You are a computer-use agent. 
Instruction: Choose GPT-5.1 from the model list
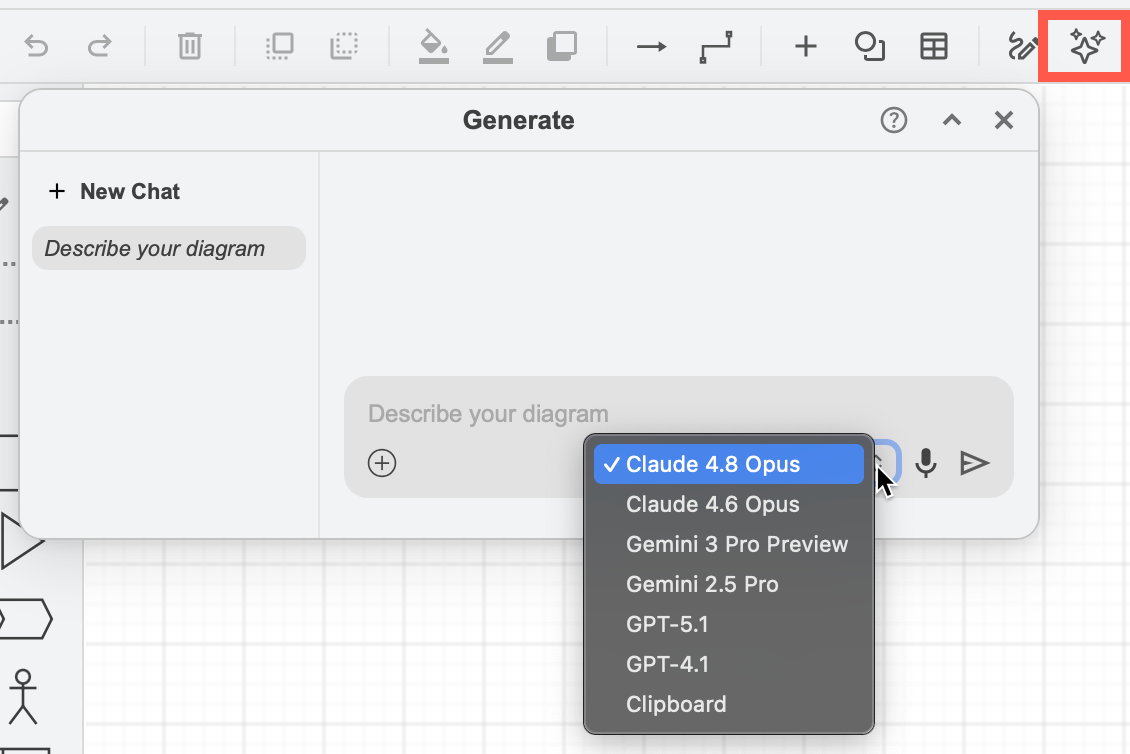(x=729, y=624)
